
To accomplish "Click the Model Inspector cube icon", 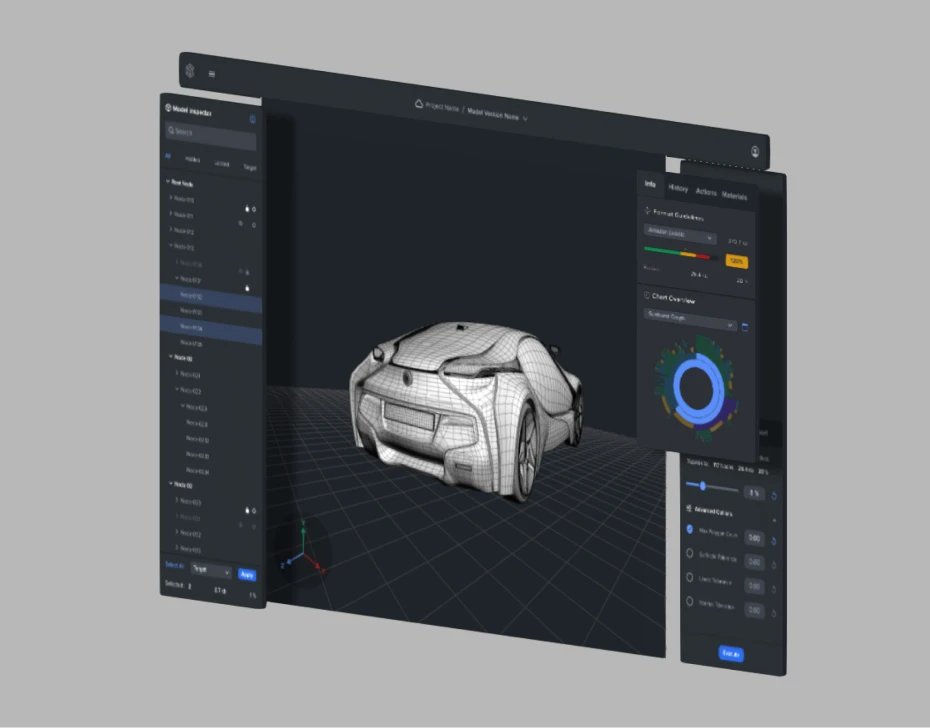I will 168,108.
